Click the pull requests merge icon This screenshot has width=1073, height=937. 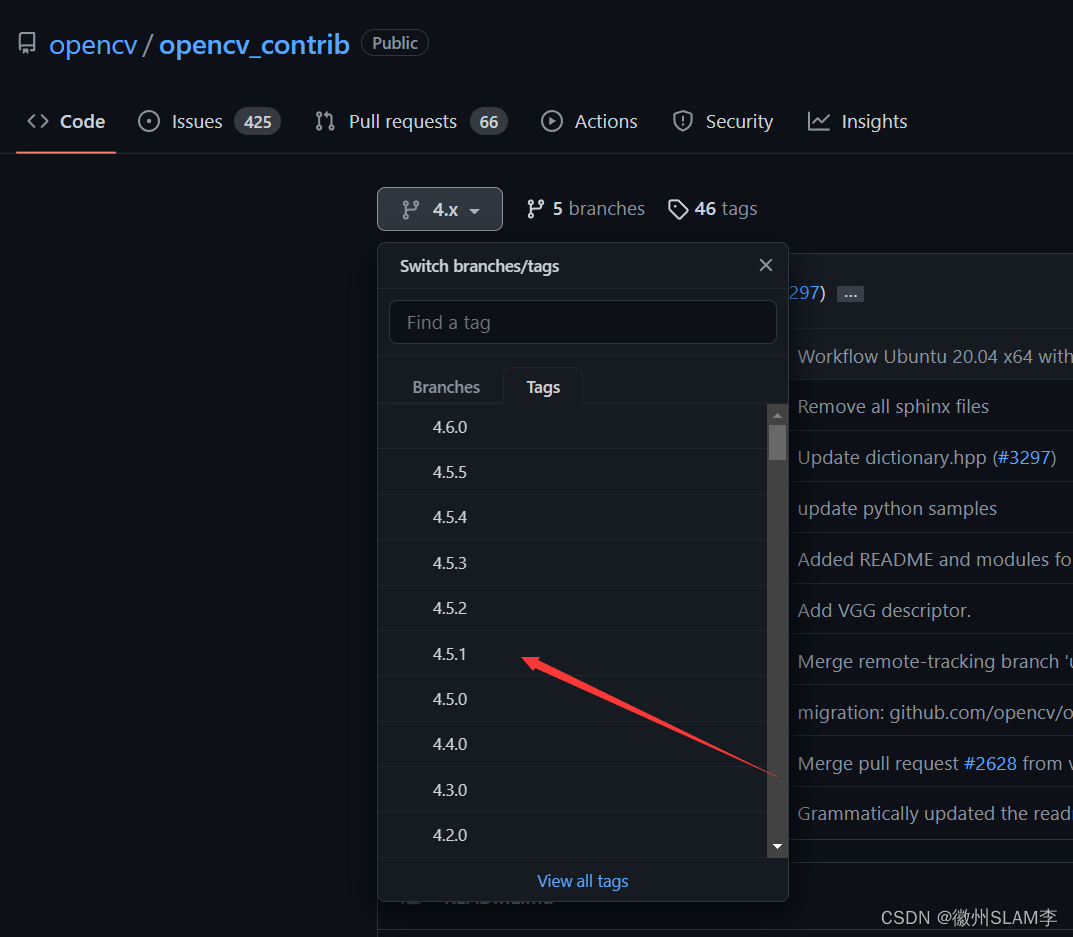point(324,121)
